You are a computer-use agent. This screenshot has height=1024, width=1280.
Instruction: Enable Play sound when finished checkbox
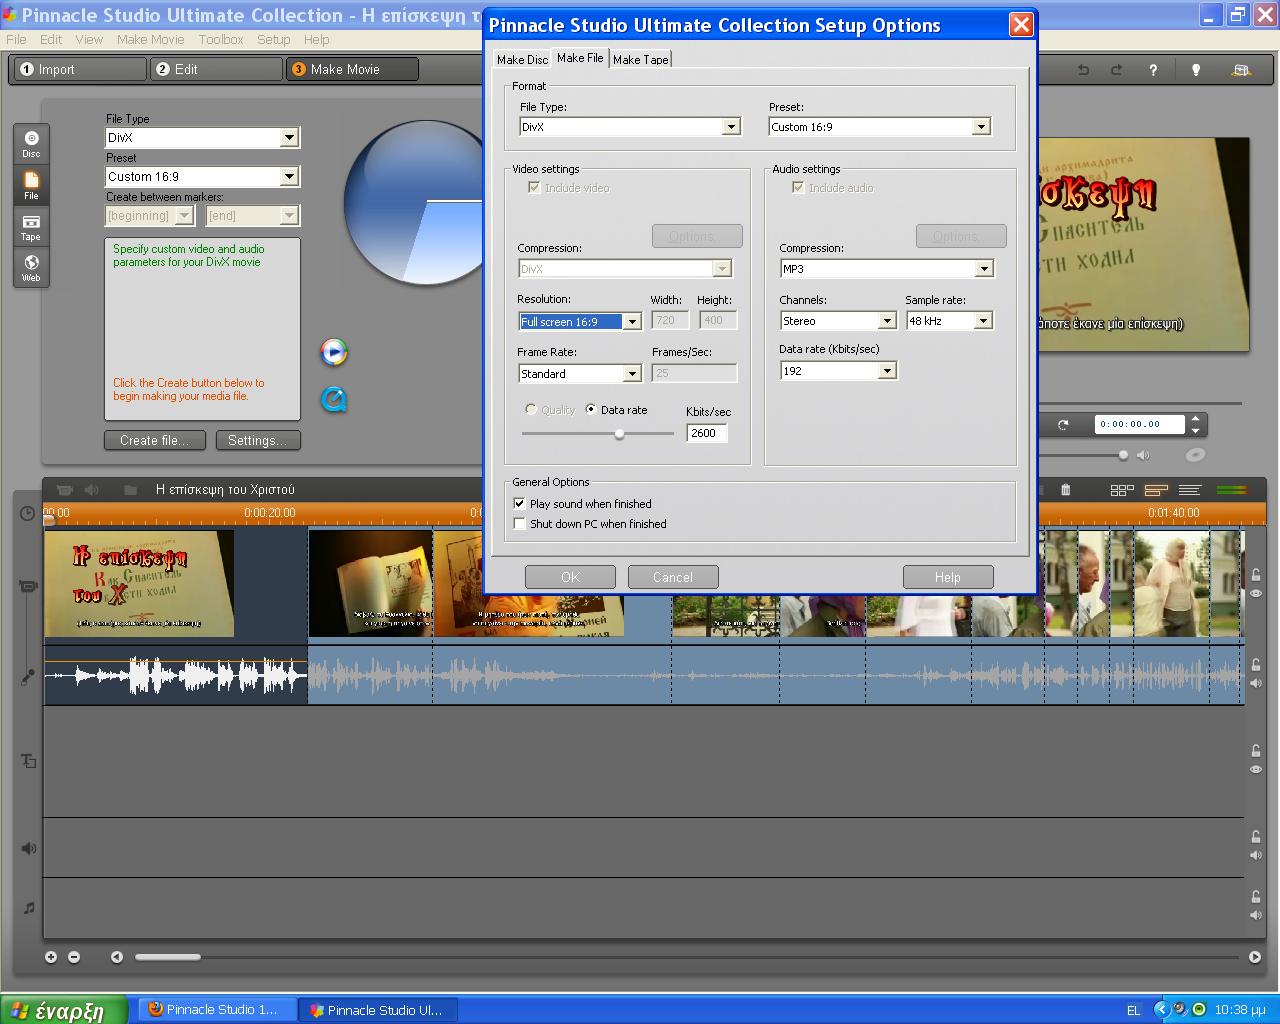coord(519,504)
